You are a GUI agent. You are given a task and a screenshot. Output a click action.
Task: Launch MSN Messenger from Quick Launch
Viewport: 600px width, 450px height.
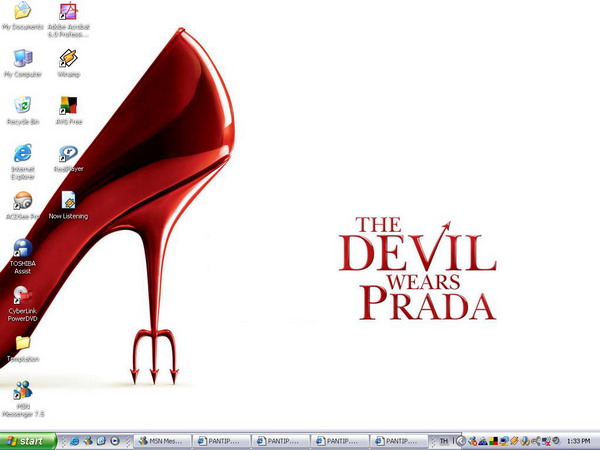pyautogui.click(x=88, y=441)
